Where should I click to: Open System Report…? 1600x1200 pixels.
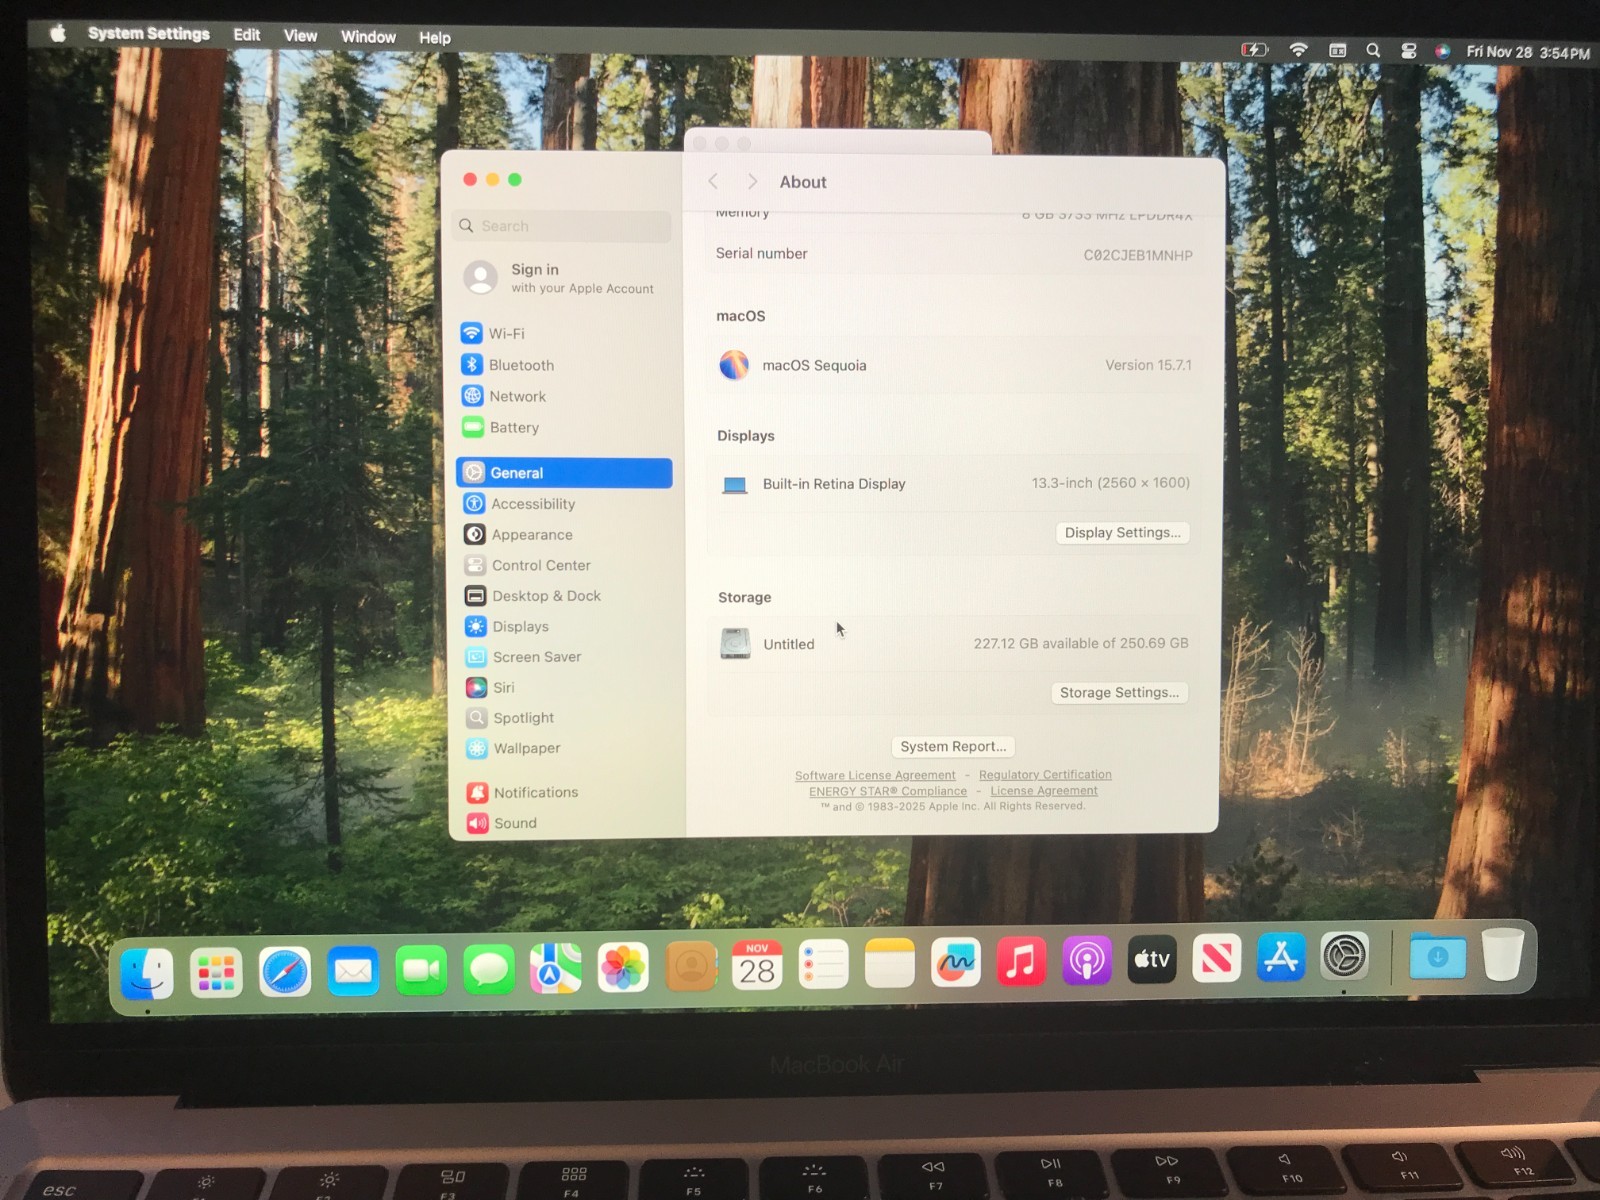[x=953, y=747]
